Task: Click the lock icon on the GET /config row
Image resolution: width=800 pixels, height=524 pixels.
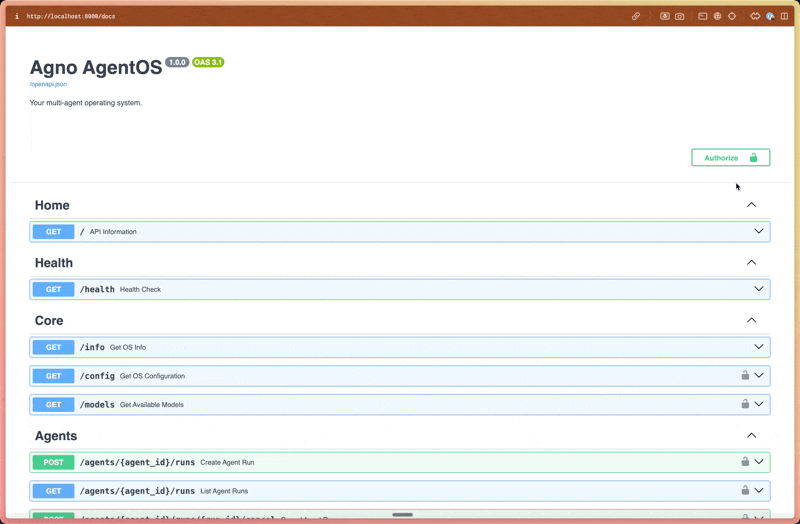Action: [745, 376]
